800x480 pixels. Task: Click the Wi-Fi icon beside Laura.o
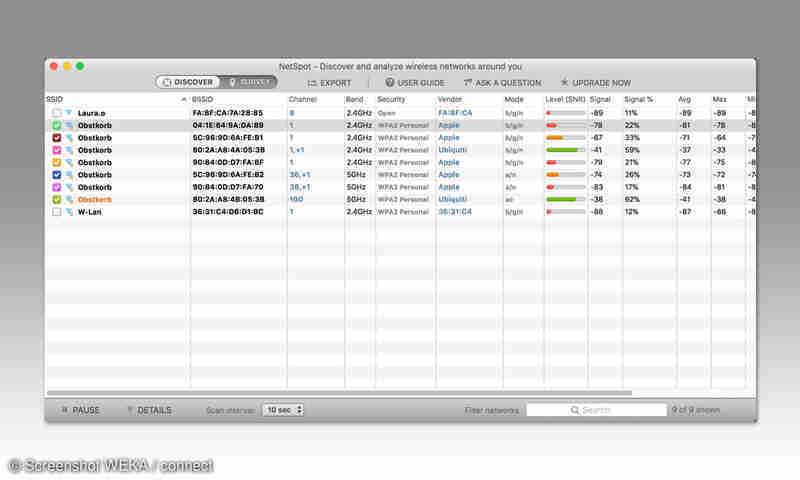point(69,113)
